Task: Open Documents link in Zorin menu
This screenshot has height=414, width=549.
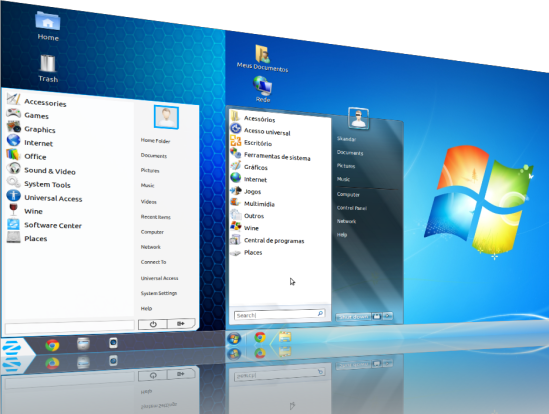Action: click(154, 156)
